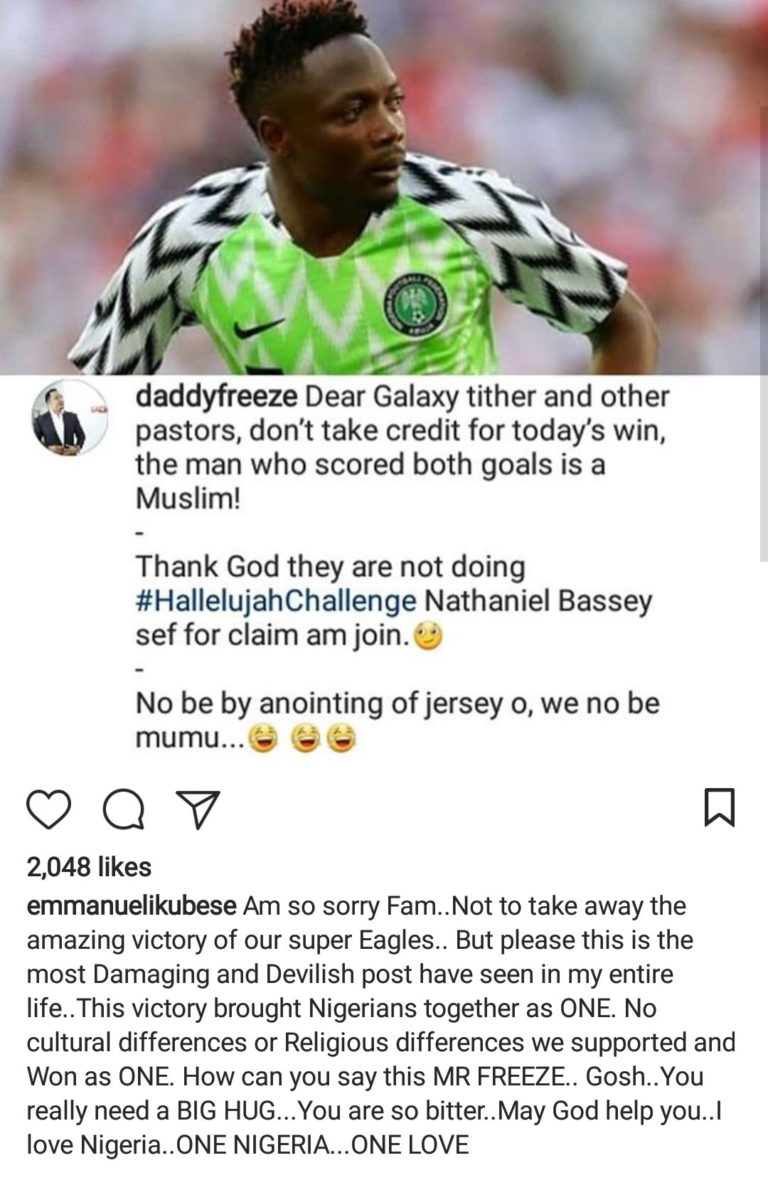Image resolution: width=768 pixels, height=1180 pixels.
Task: Share the post with the paper-plane icon
Action: (x=196, y=808)
